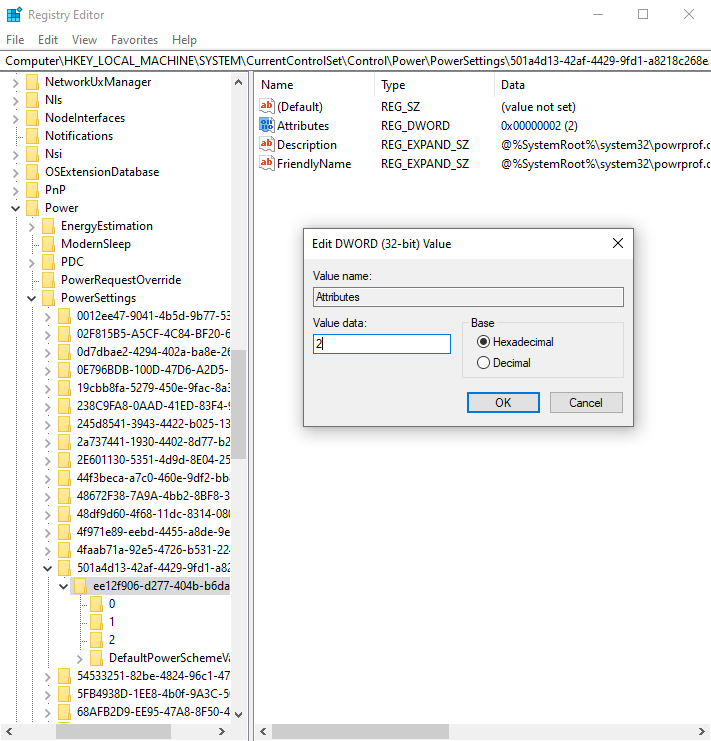
Task: Click the tree pane vertical scrollbar thumb
Action: tap(239, 404)
